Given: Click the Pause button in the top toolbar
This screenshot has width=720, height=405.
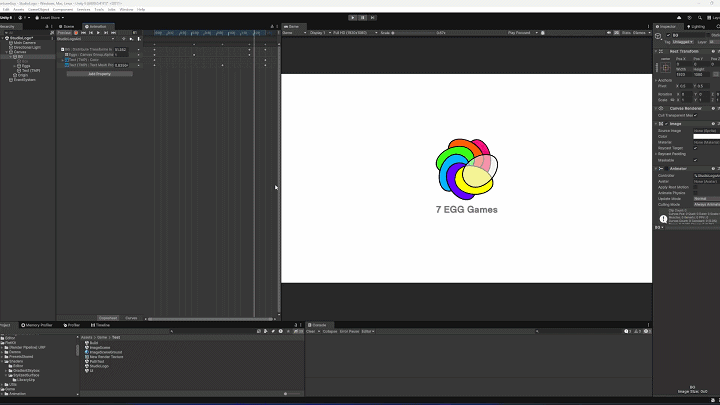Looking at the screenshot, I should (362, 17).
